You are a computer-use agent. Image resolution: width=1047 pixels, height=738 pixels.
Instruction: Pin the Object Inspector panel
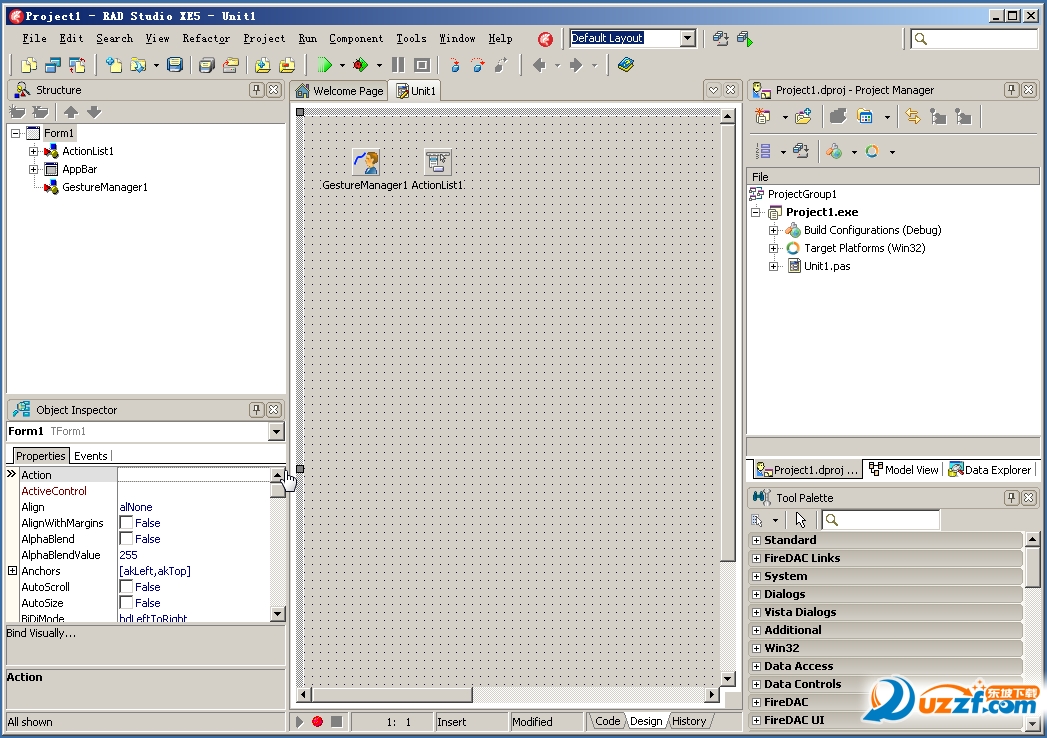click(x=258, y=409)
